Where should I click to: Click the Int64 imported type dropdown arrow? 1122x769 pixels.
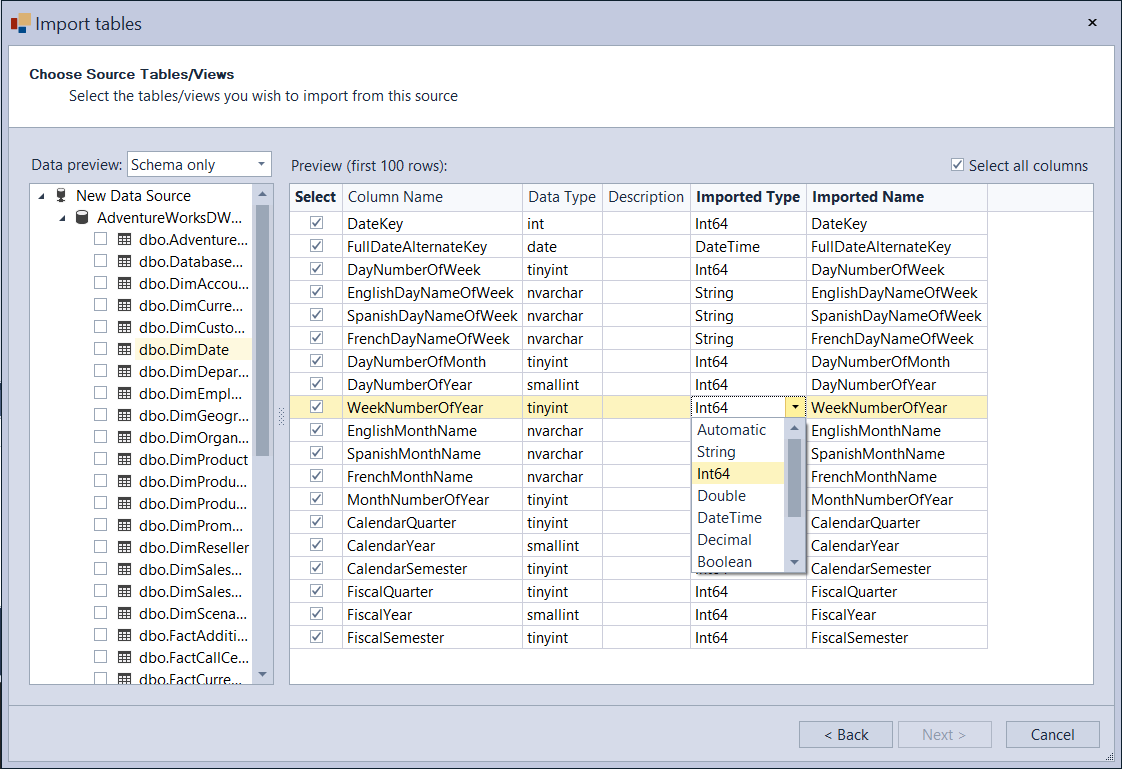coord(795,408)
